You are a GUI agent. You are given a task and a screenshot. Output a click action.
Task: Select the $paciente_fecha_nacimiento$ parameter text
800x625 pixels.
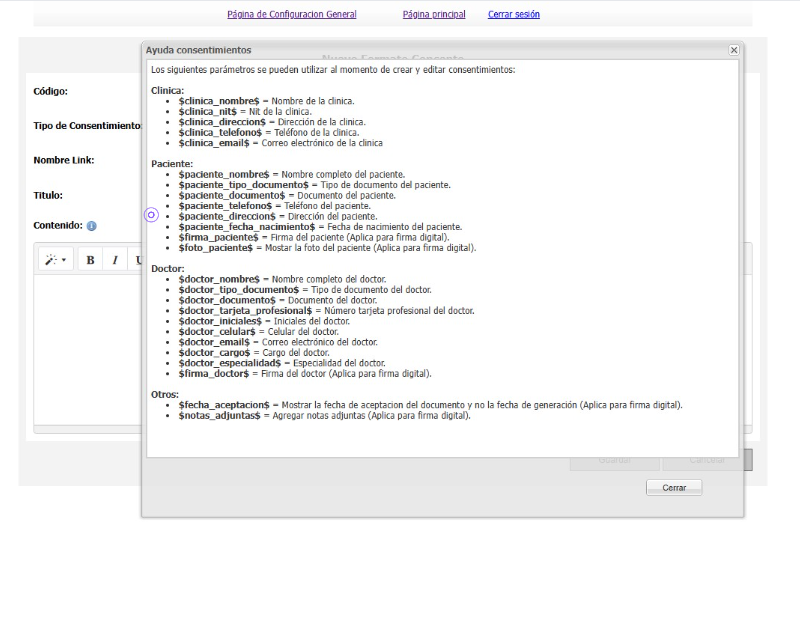pos(247,227)
